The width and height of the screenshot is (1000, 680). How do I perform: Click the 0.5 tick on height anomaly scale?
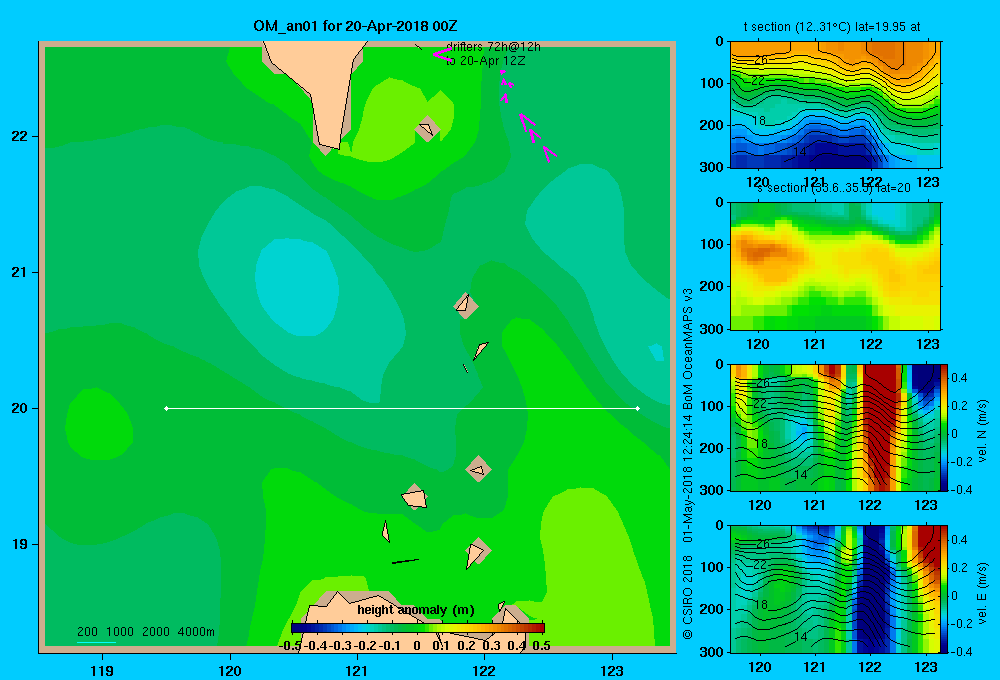(541, 646)
